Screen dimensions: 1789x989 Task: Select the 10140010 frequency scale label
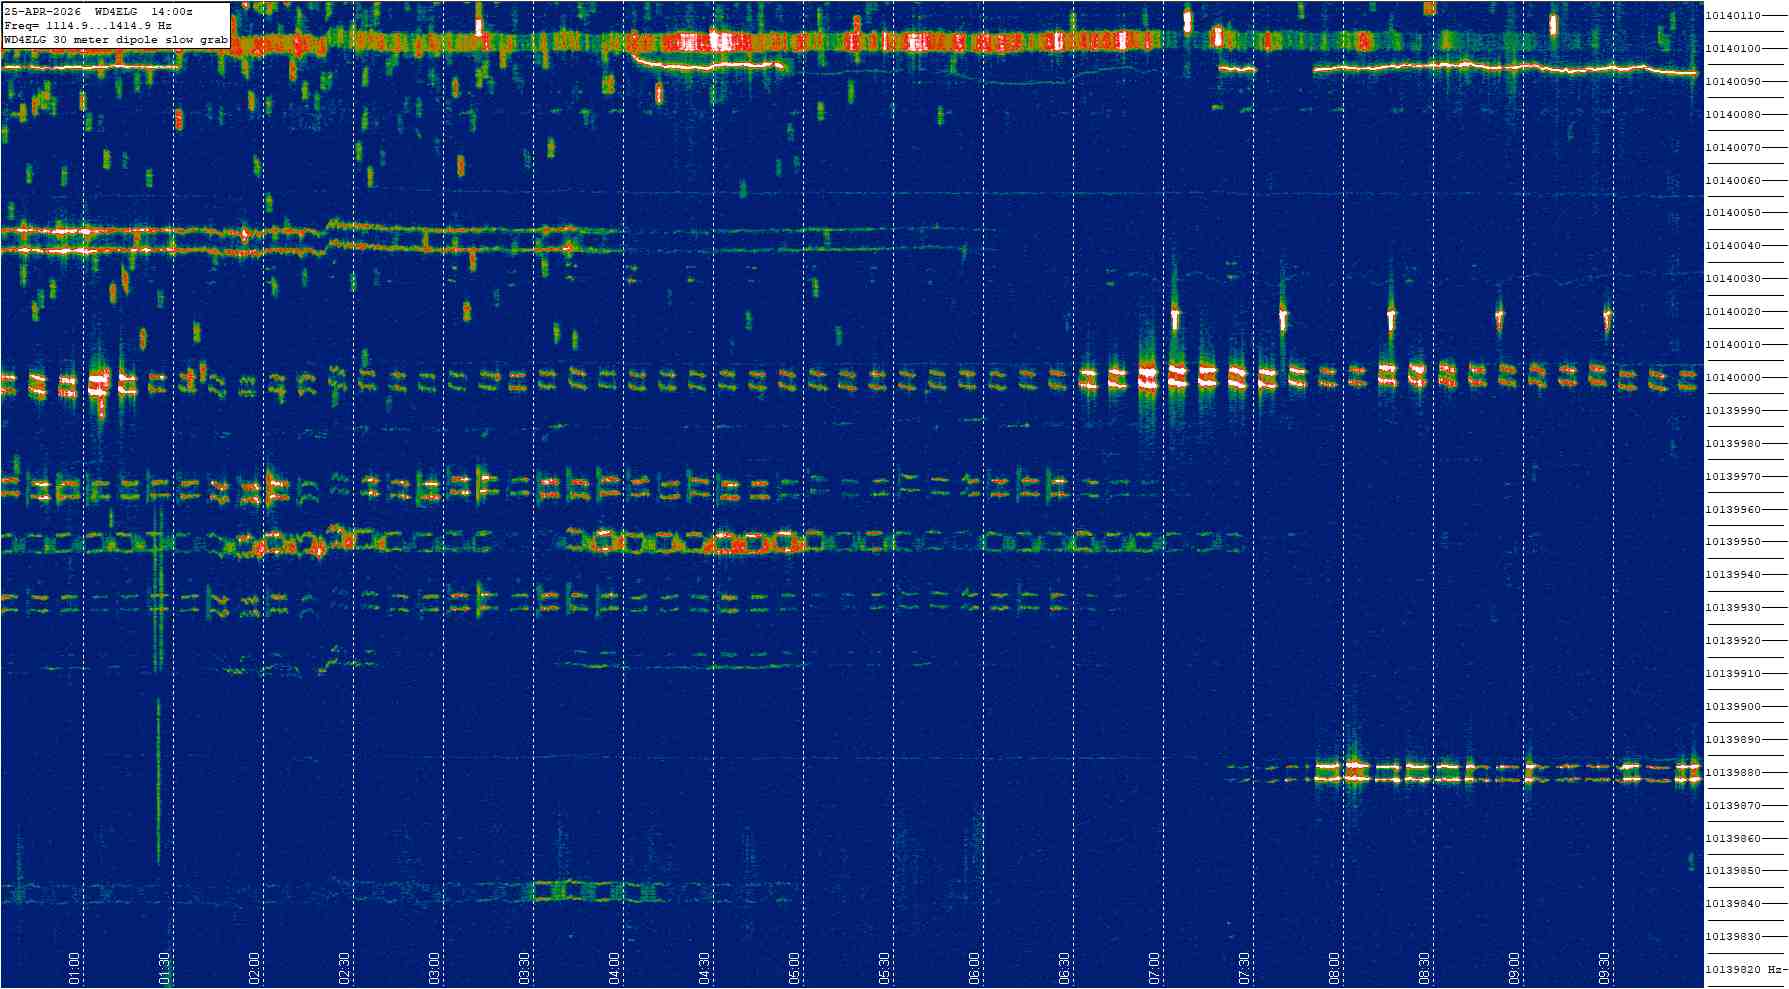pos(1733,345)
